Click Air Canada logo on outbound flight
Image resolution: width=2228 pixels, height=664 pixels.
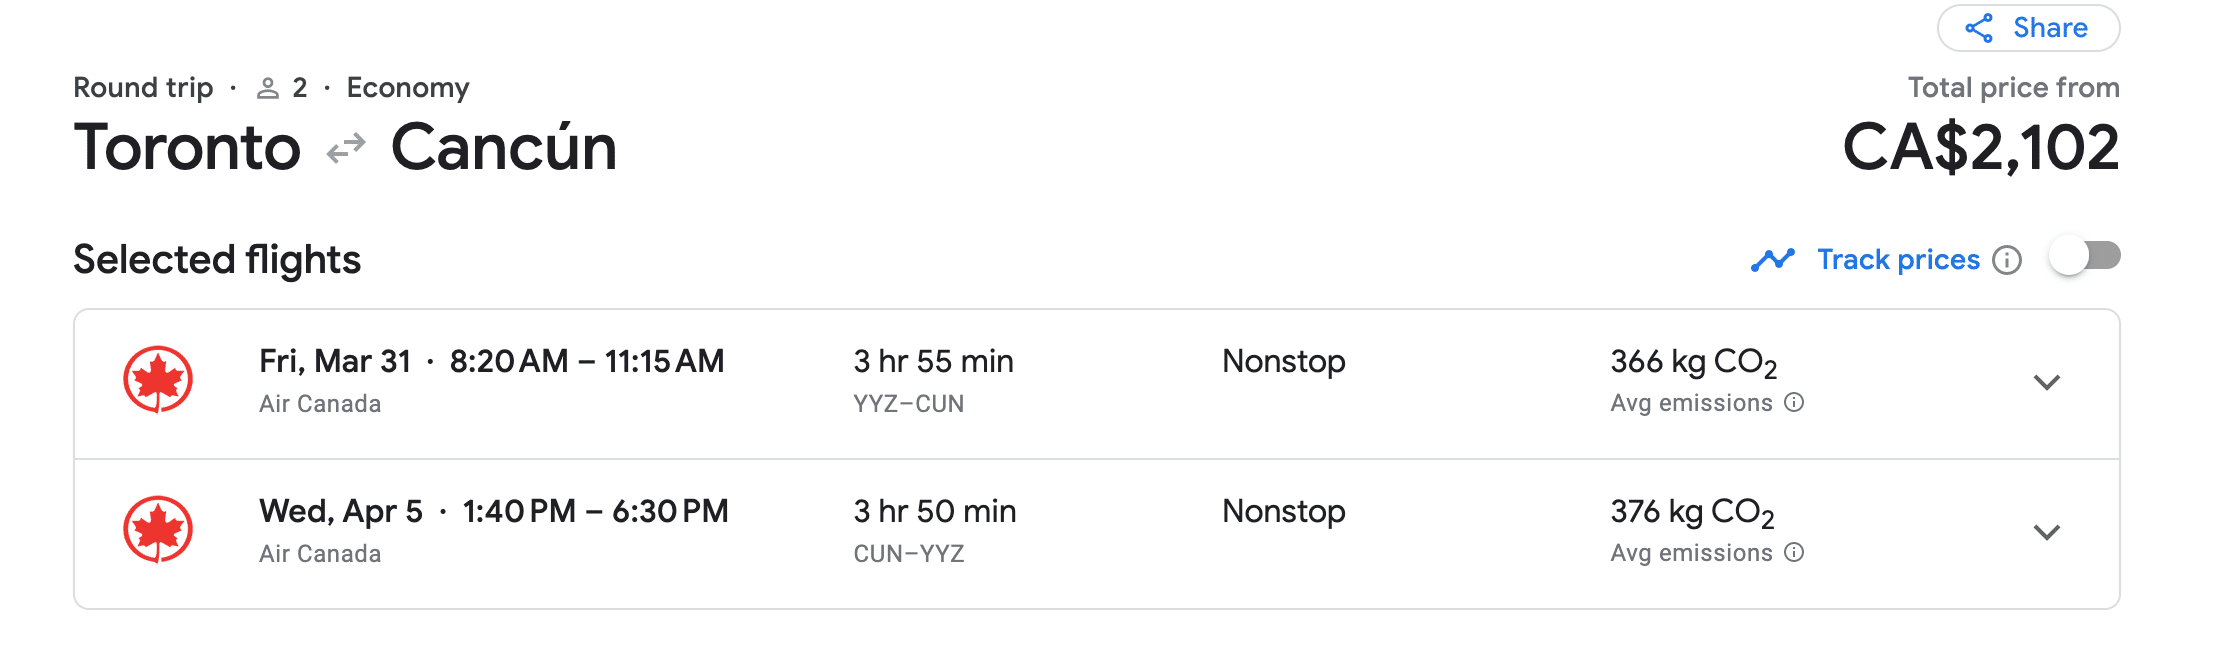point(158,380)
